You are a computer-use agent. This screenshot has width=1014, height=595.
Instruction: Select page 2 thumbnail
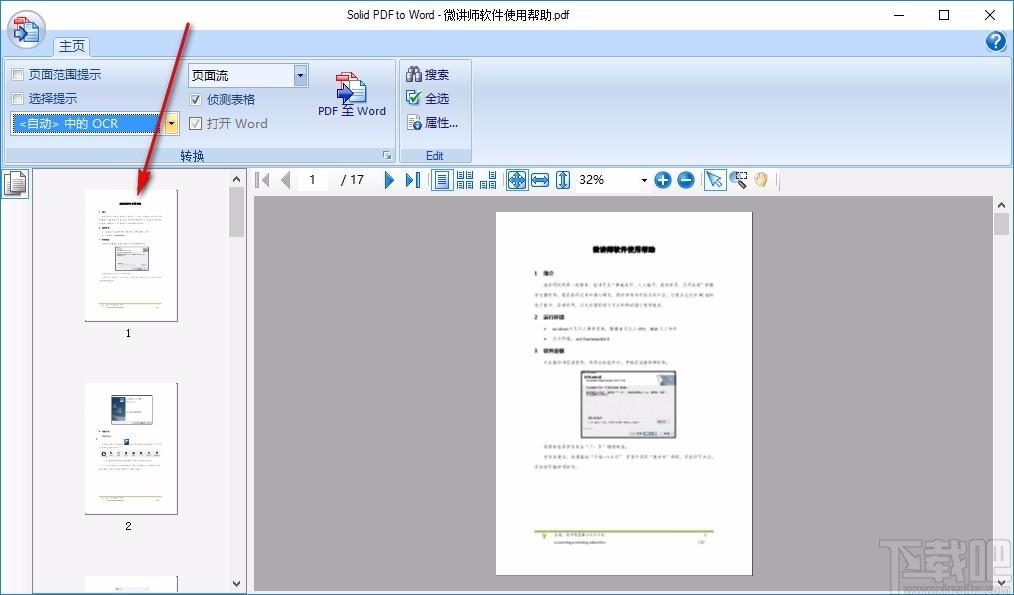[x=131, y=448]
